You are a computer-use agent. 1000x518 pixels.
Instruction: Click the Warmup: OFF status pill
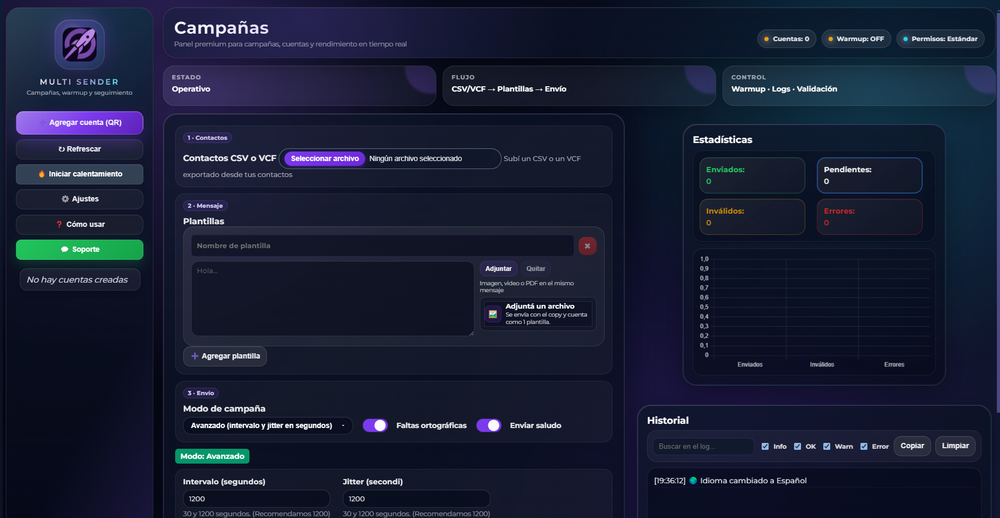click(856, 39)
